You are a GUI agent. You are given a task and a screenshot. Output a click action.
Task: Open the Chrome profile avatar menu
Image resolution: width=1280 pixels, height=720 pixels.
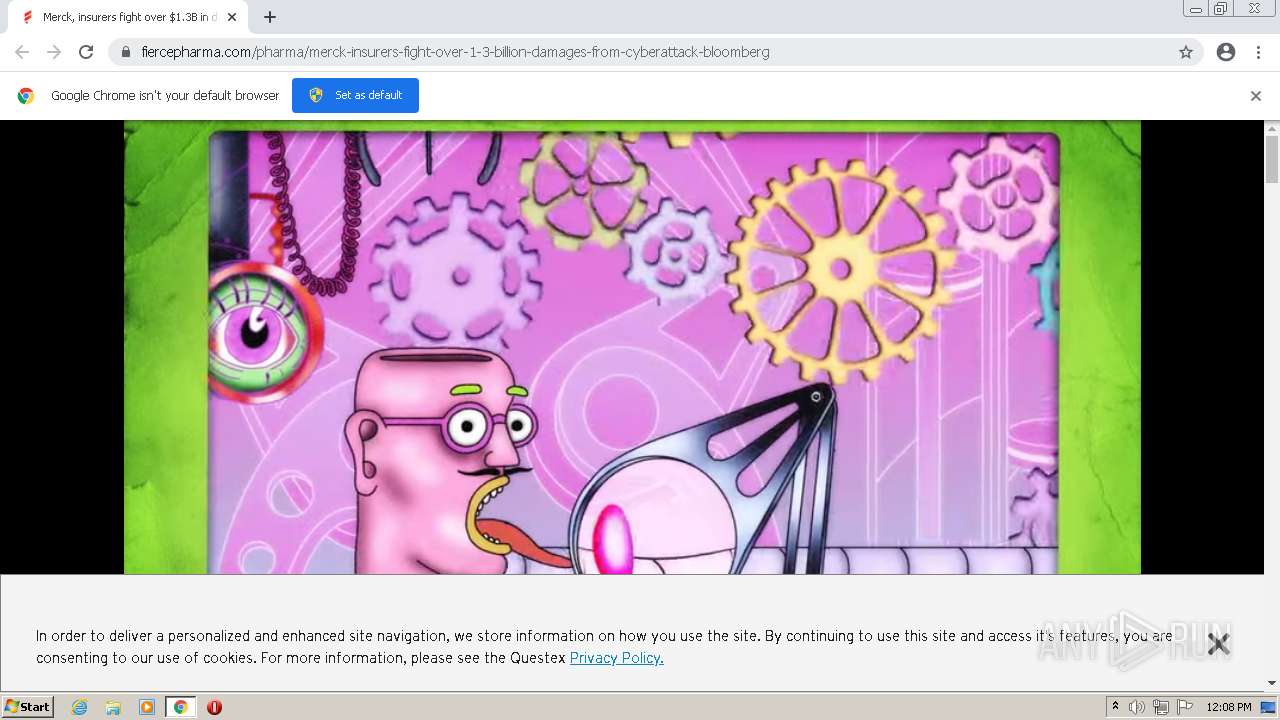point(1226,52)
